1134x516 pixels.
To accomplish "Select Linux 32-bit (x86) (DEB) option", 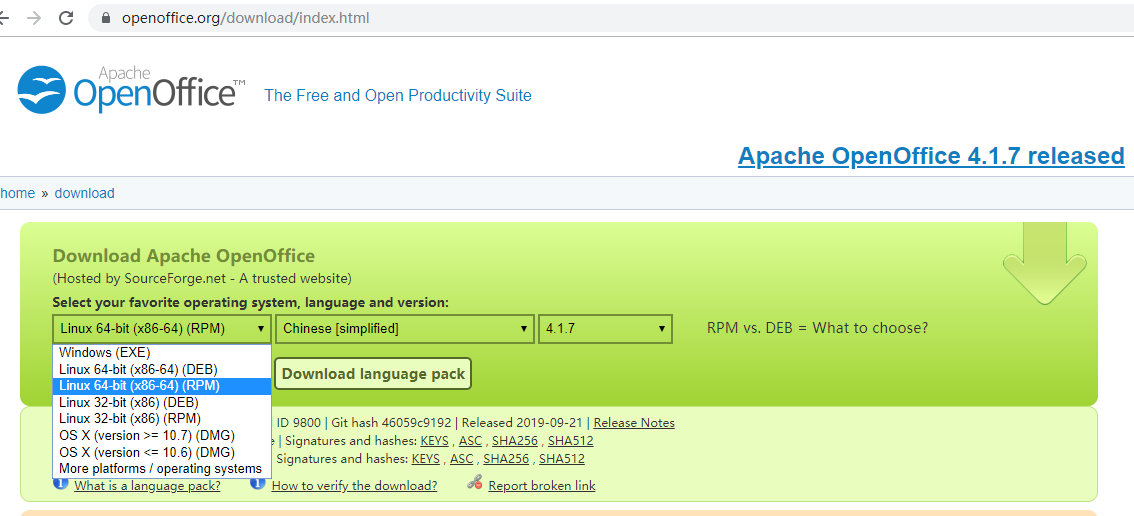I will click(162, 402).
